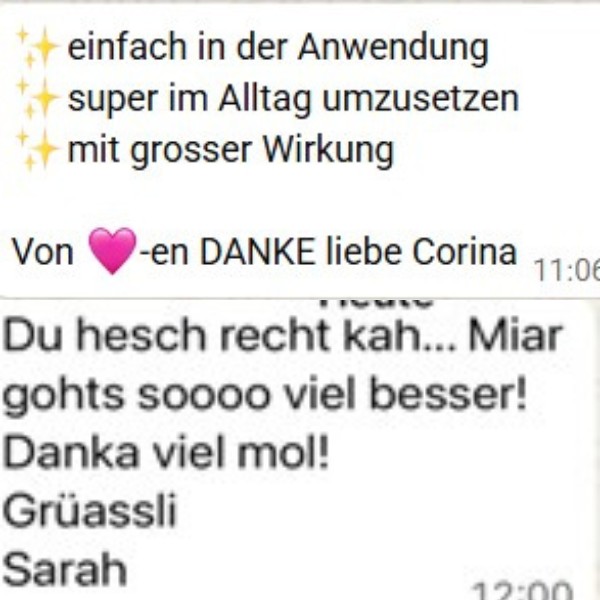Click the sparkle emoji before 'super im Alltag'
The width and height of the screenshot is (600, 600).
point(38,99)
